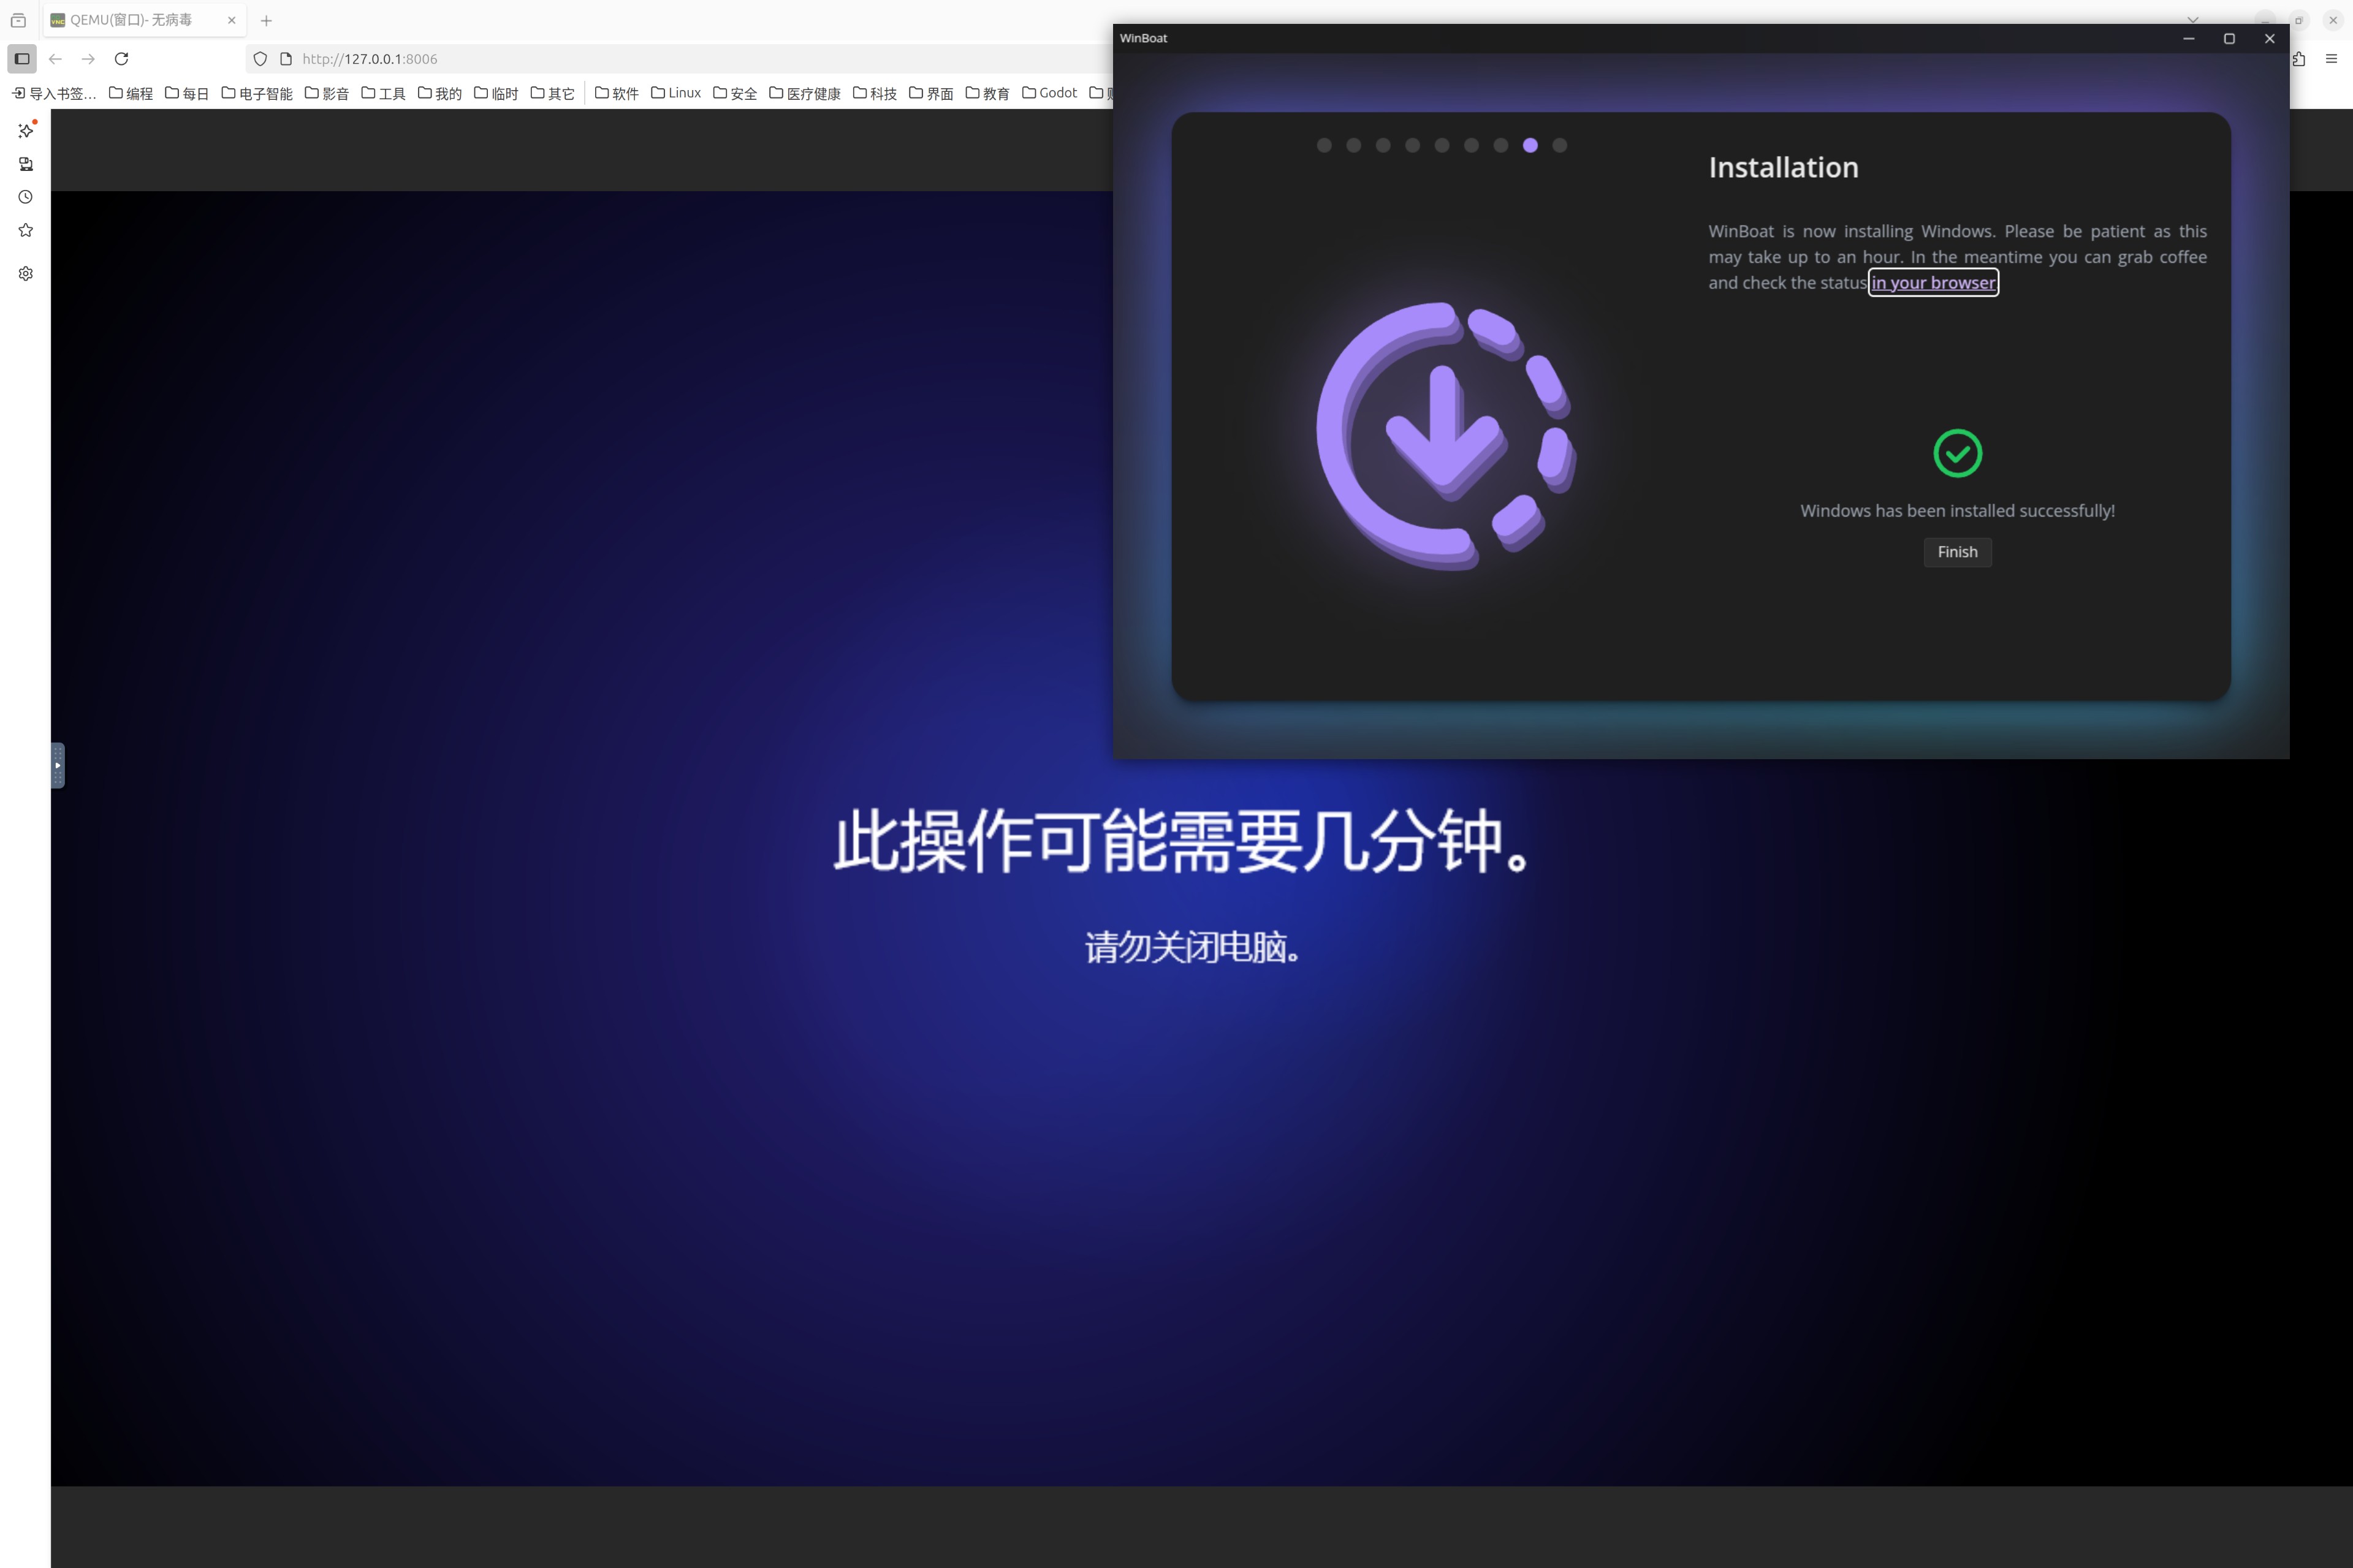Open the sidebar settings gear
This screenshot has height=1568, width=2353.
26,273
